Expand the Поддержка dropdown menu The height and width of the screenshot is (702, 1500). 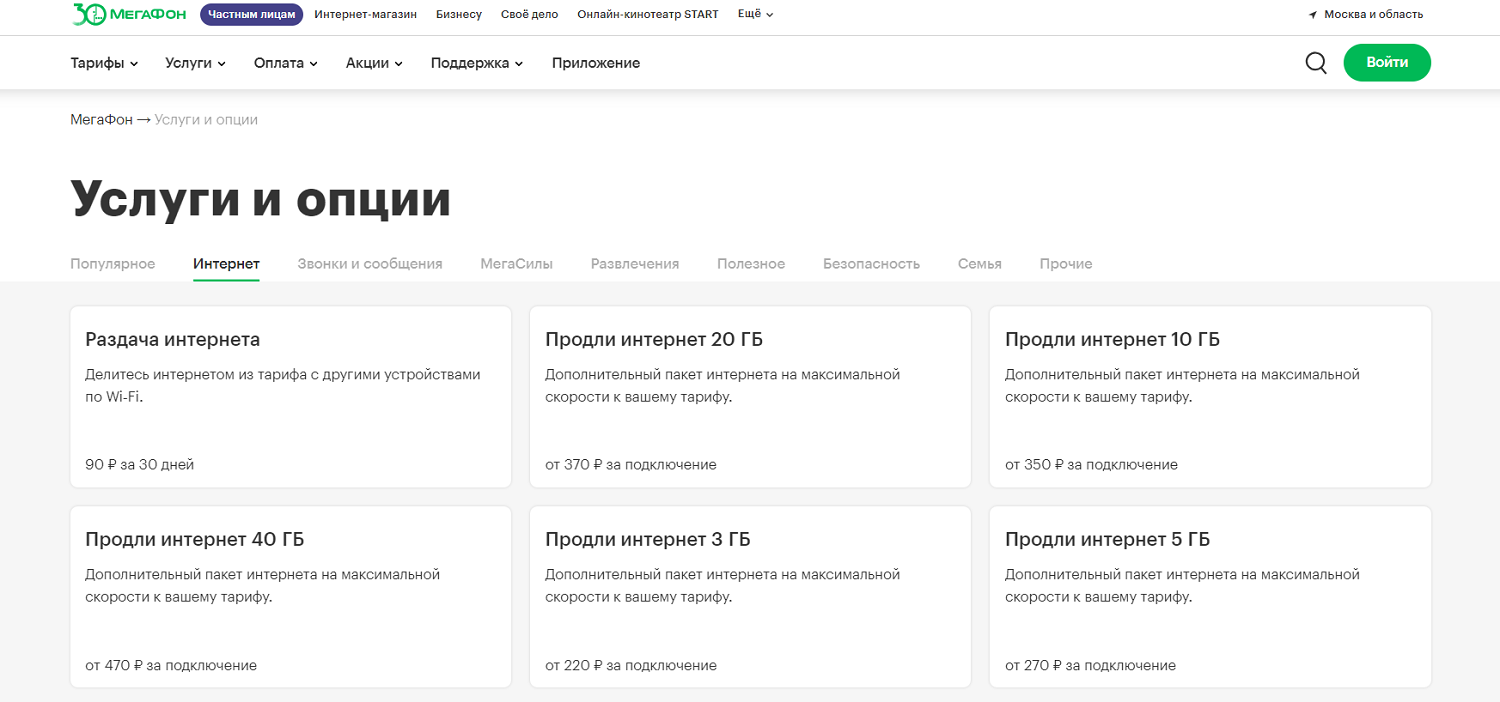point(477,63)
